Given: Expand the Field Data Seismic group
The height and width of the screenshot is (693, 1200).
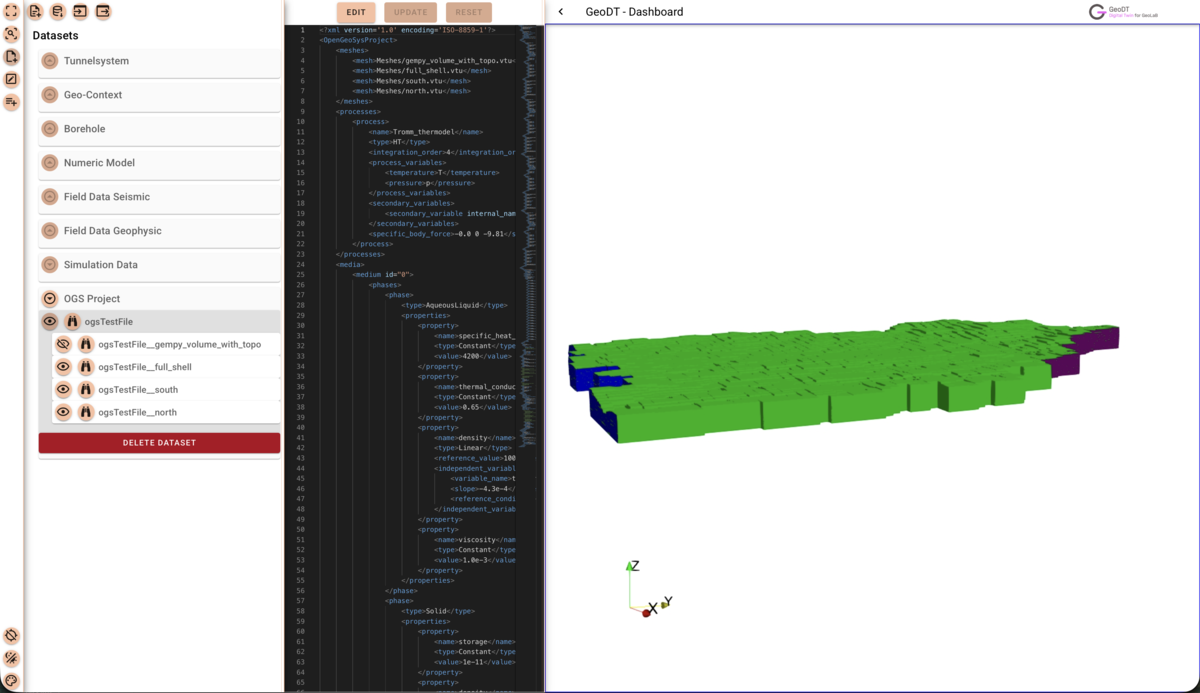Looking at the screenshot, I should (49, 197).
